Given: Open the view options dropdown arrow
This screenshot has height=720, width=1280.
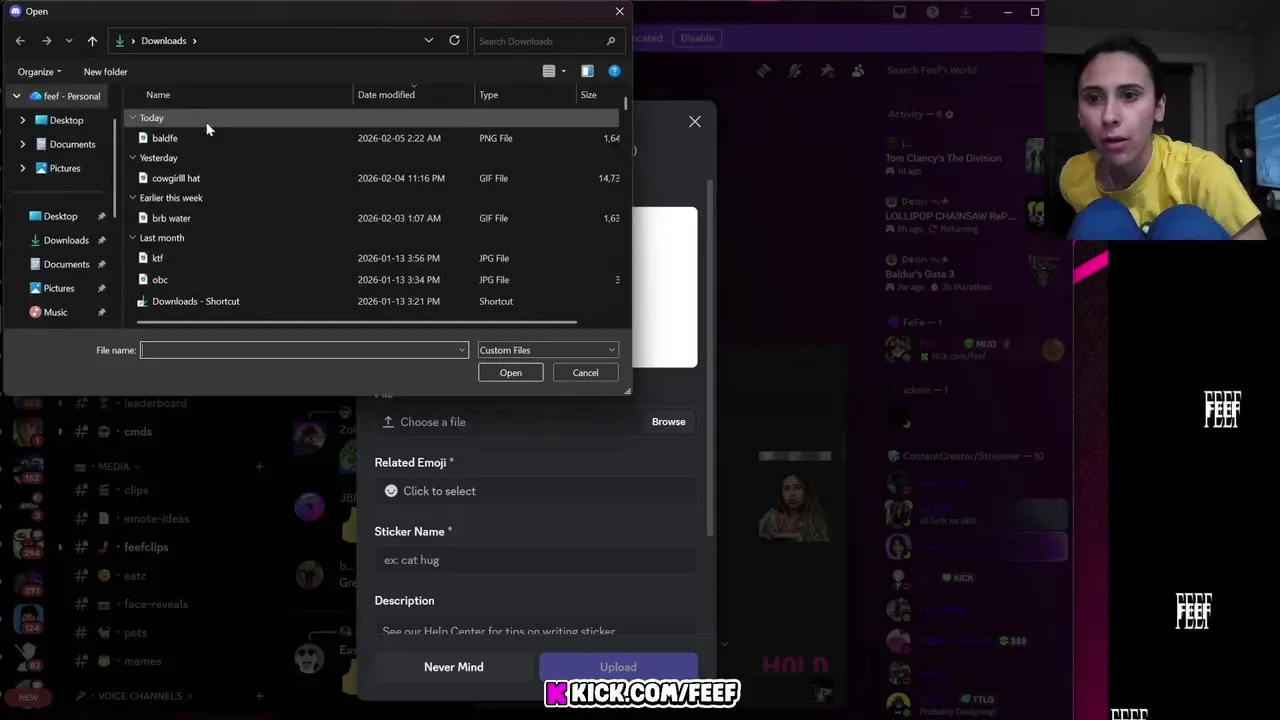Looking at the screenshot, I should [x=563, y=71].
